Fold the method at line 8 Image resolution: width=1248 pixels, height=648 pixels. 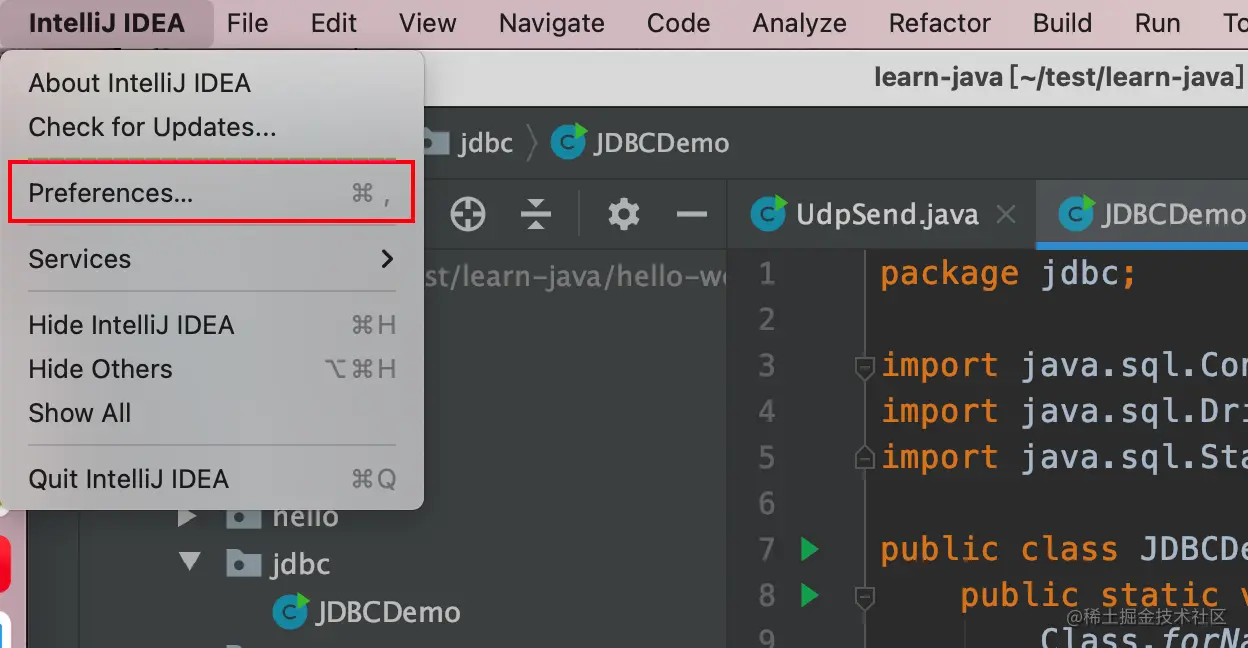pyautogui.click(x=865, y=598)
